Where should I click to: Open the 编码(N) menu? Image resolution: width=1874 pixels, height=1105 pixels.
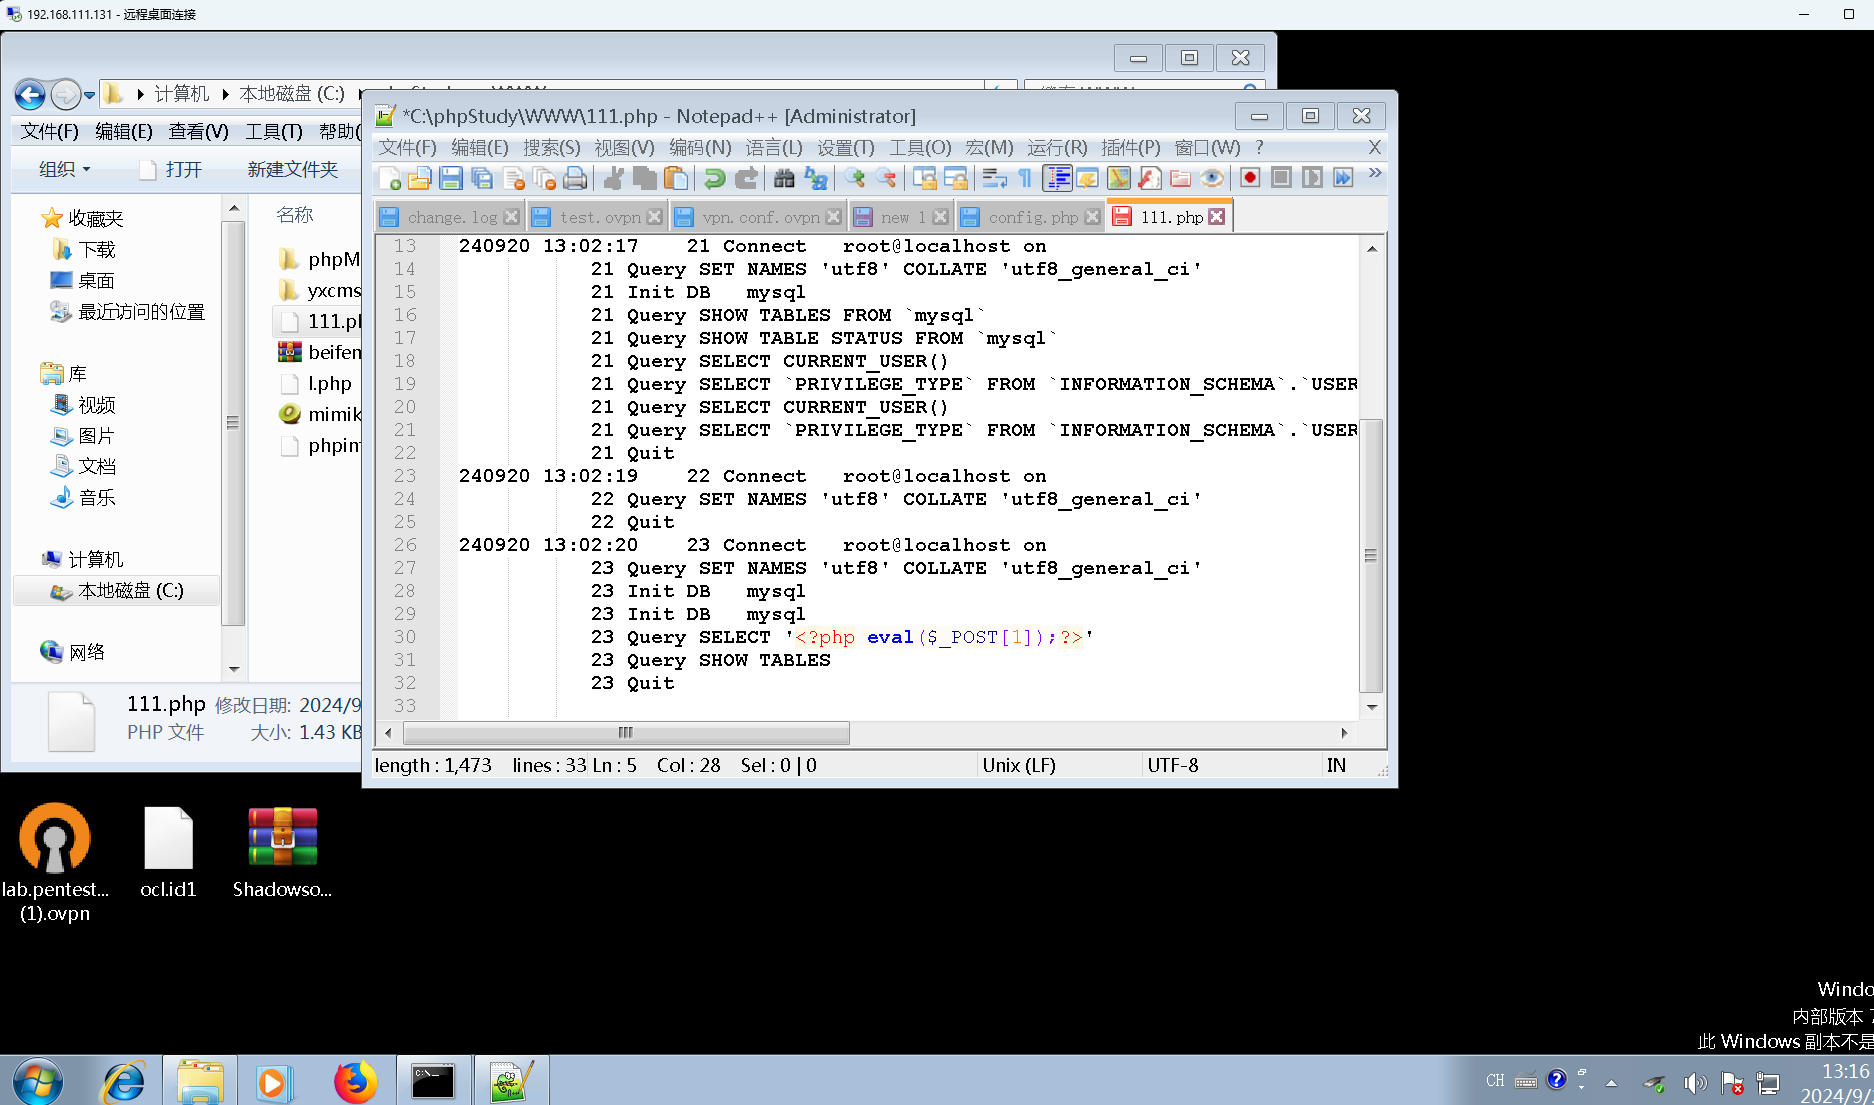pos(700,148)
